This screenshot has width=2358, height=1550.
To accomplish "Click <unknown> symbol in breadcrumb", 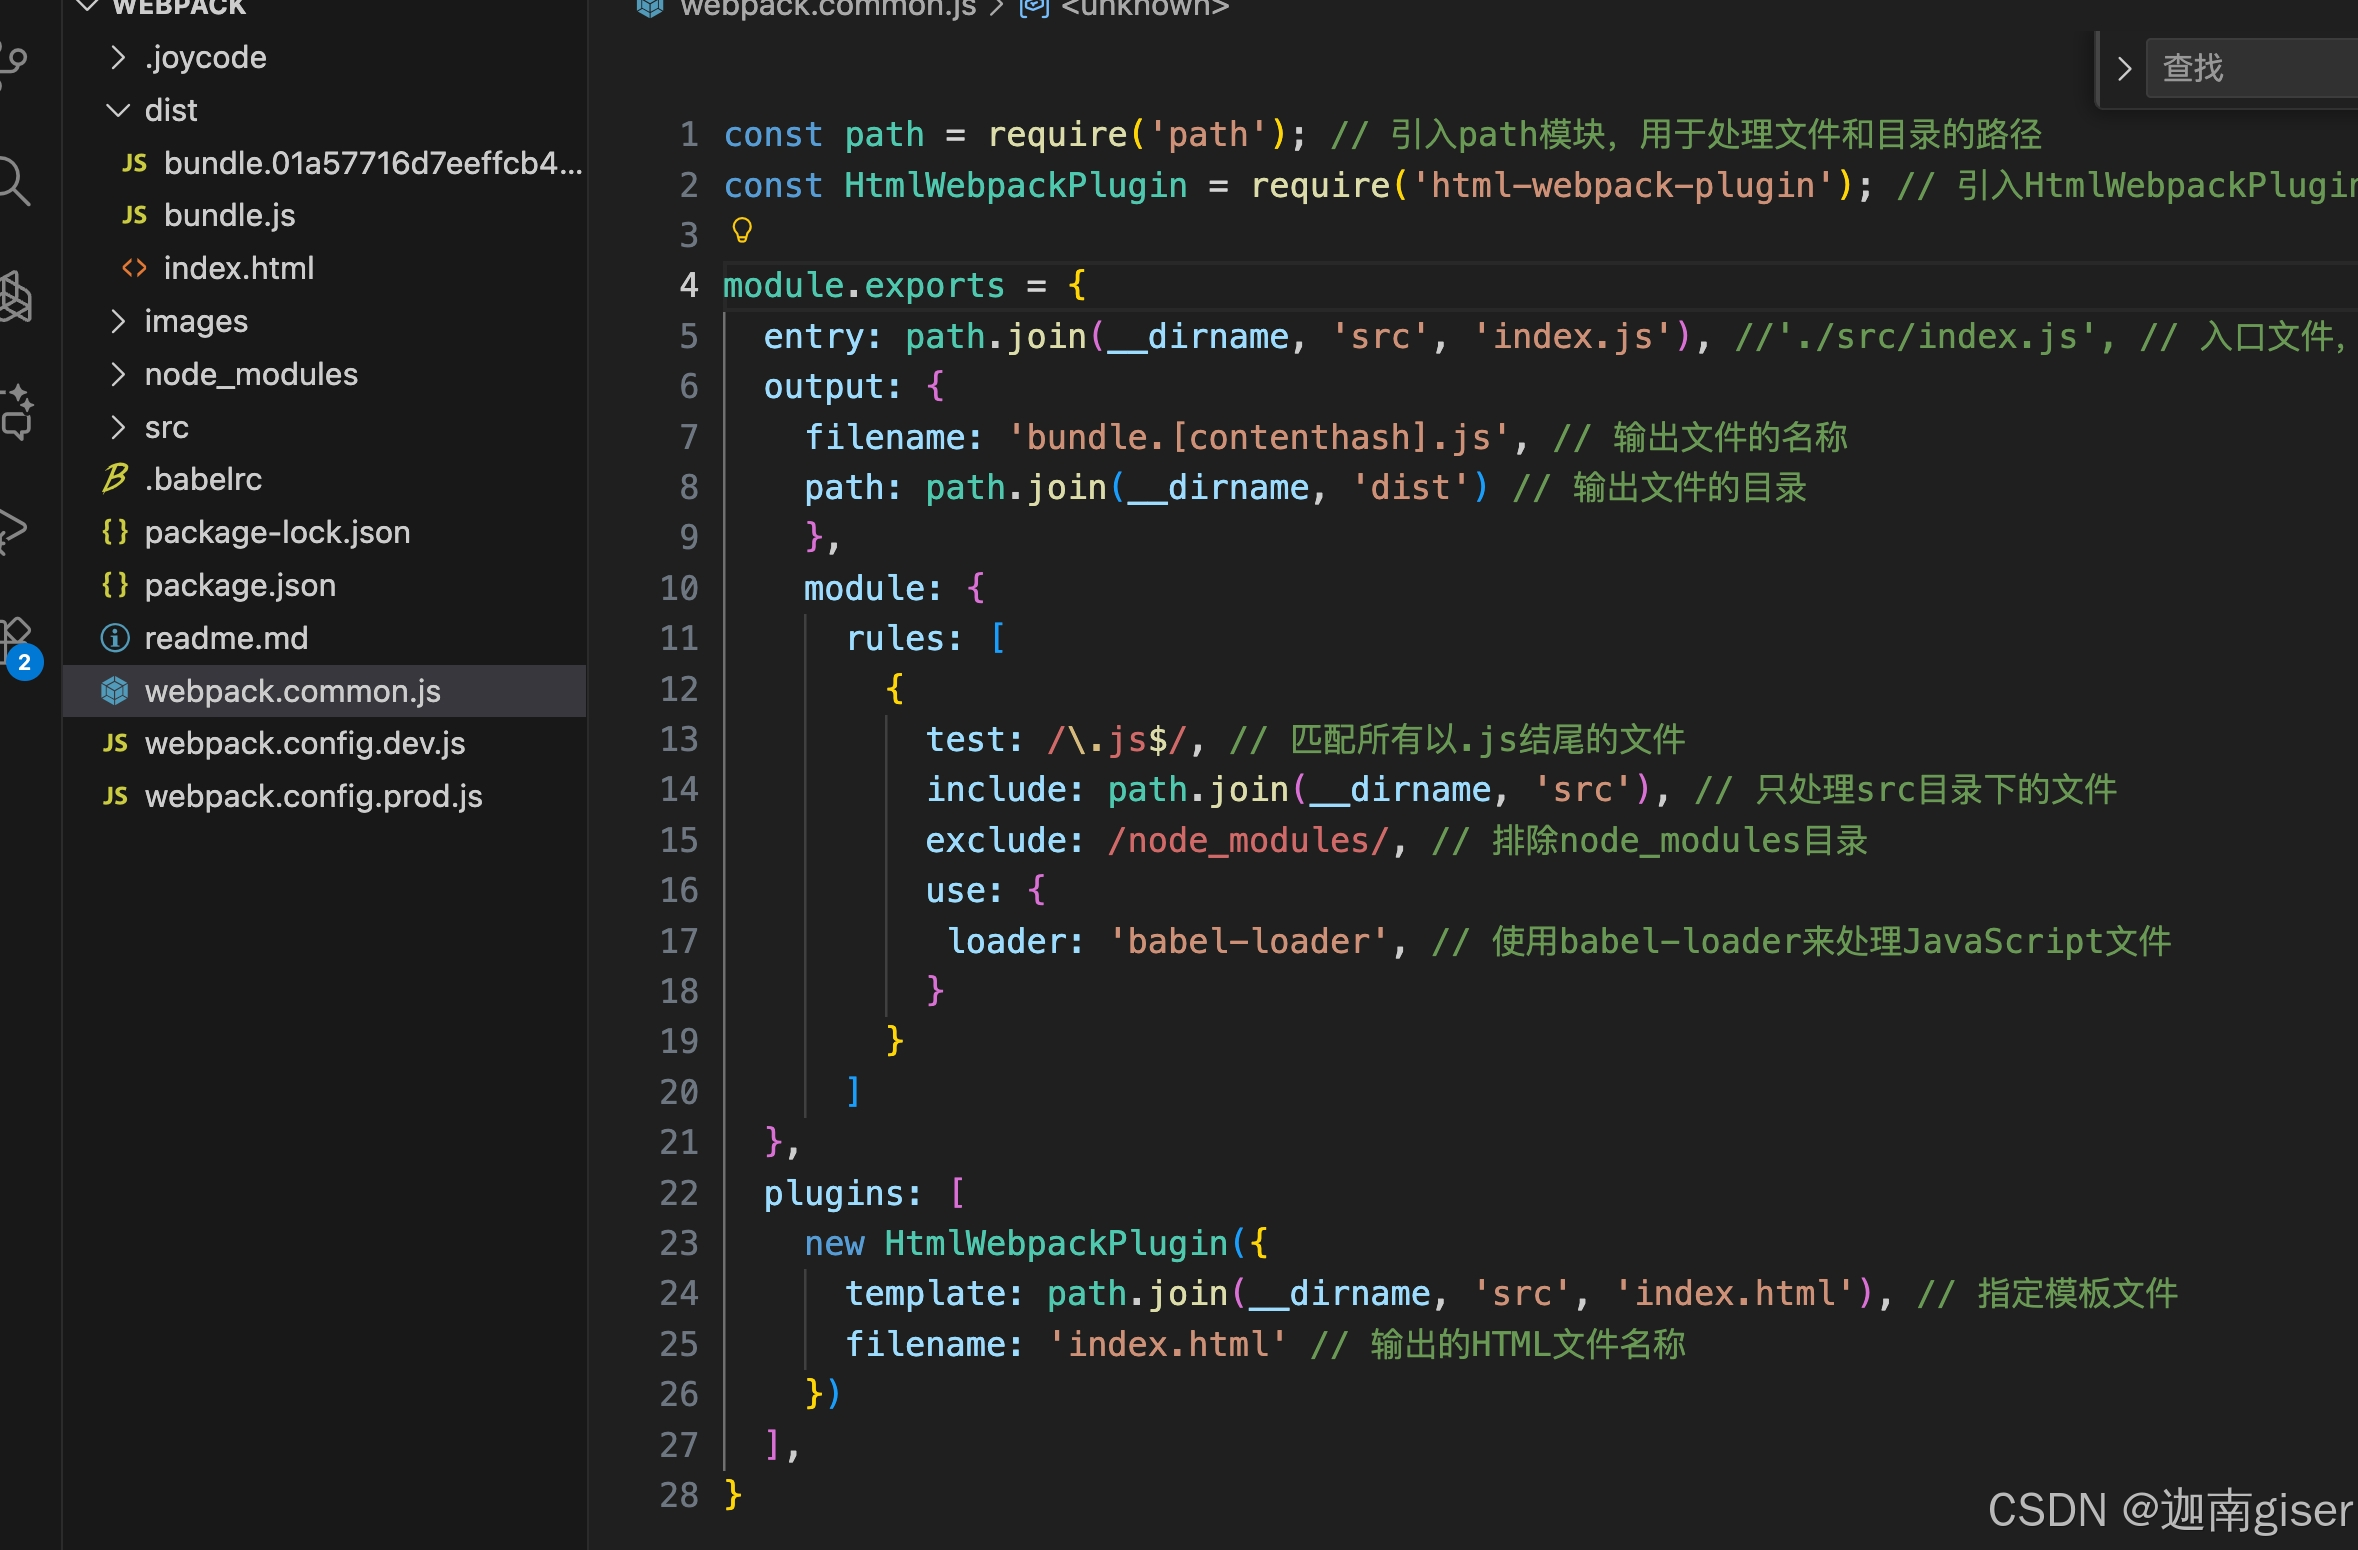I will coord(1144,8).
